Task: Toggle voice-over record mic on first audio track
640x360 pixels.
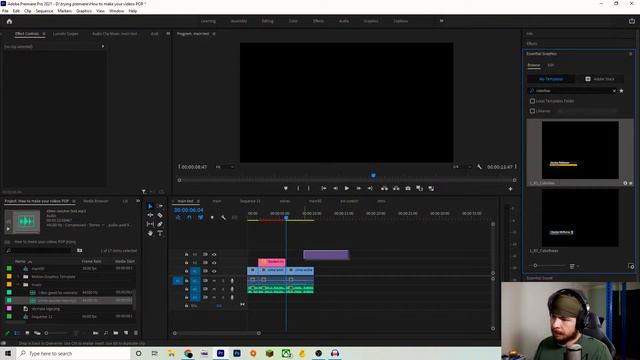Action: (x=232, y=280)
